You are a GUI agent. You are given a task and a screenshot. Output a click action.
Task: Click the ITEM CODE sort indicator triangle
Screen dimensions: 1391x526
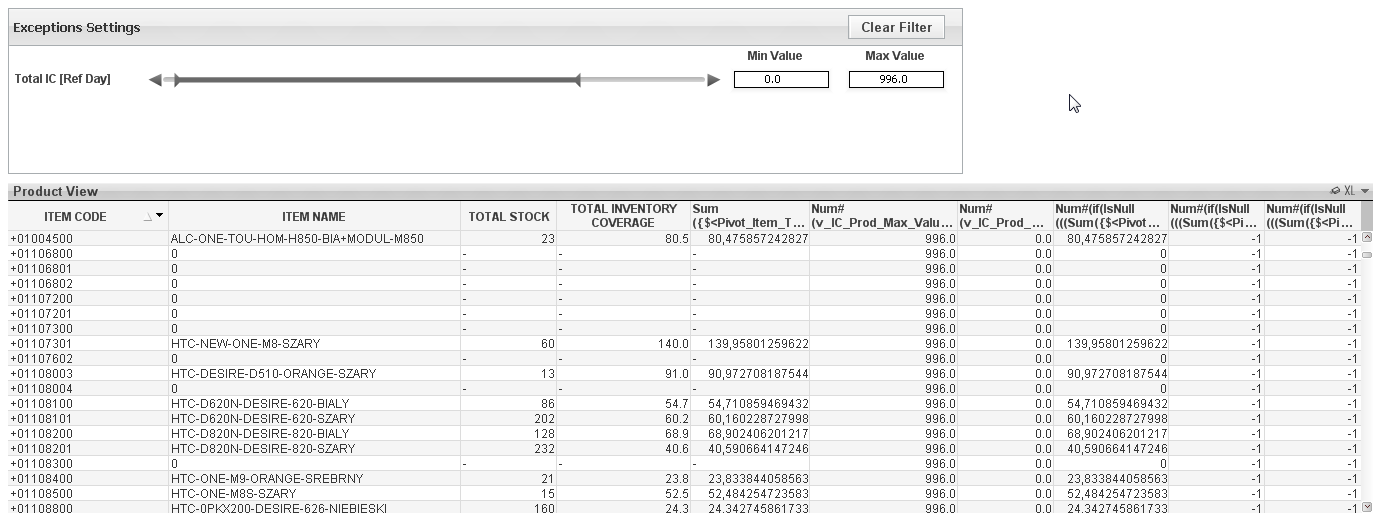coord(147,217)
